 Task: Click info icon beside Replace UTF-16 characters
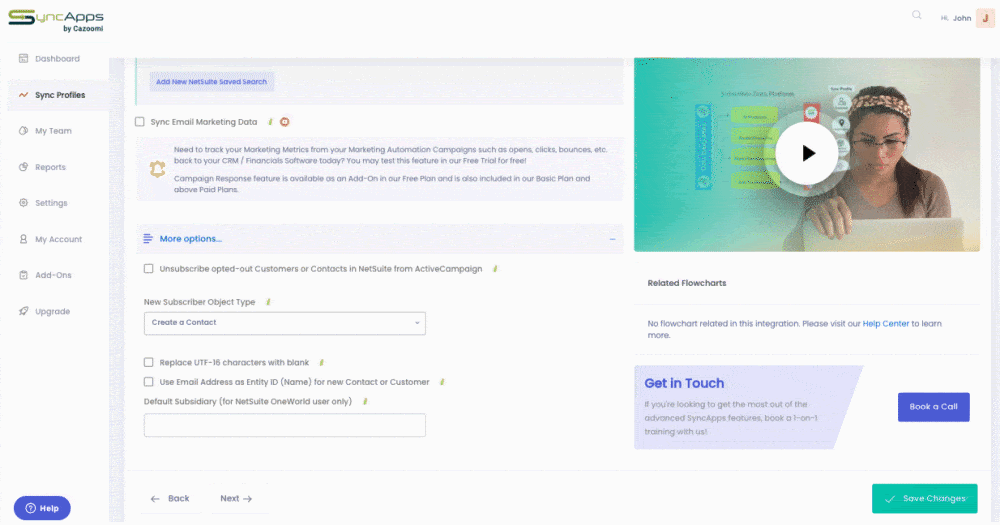click(x=321, y=362)
